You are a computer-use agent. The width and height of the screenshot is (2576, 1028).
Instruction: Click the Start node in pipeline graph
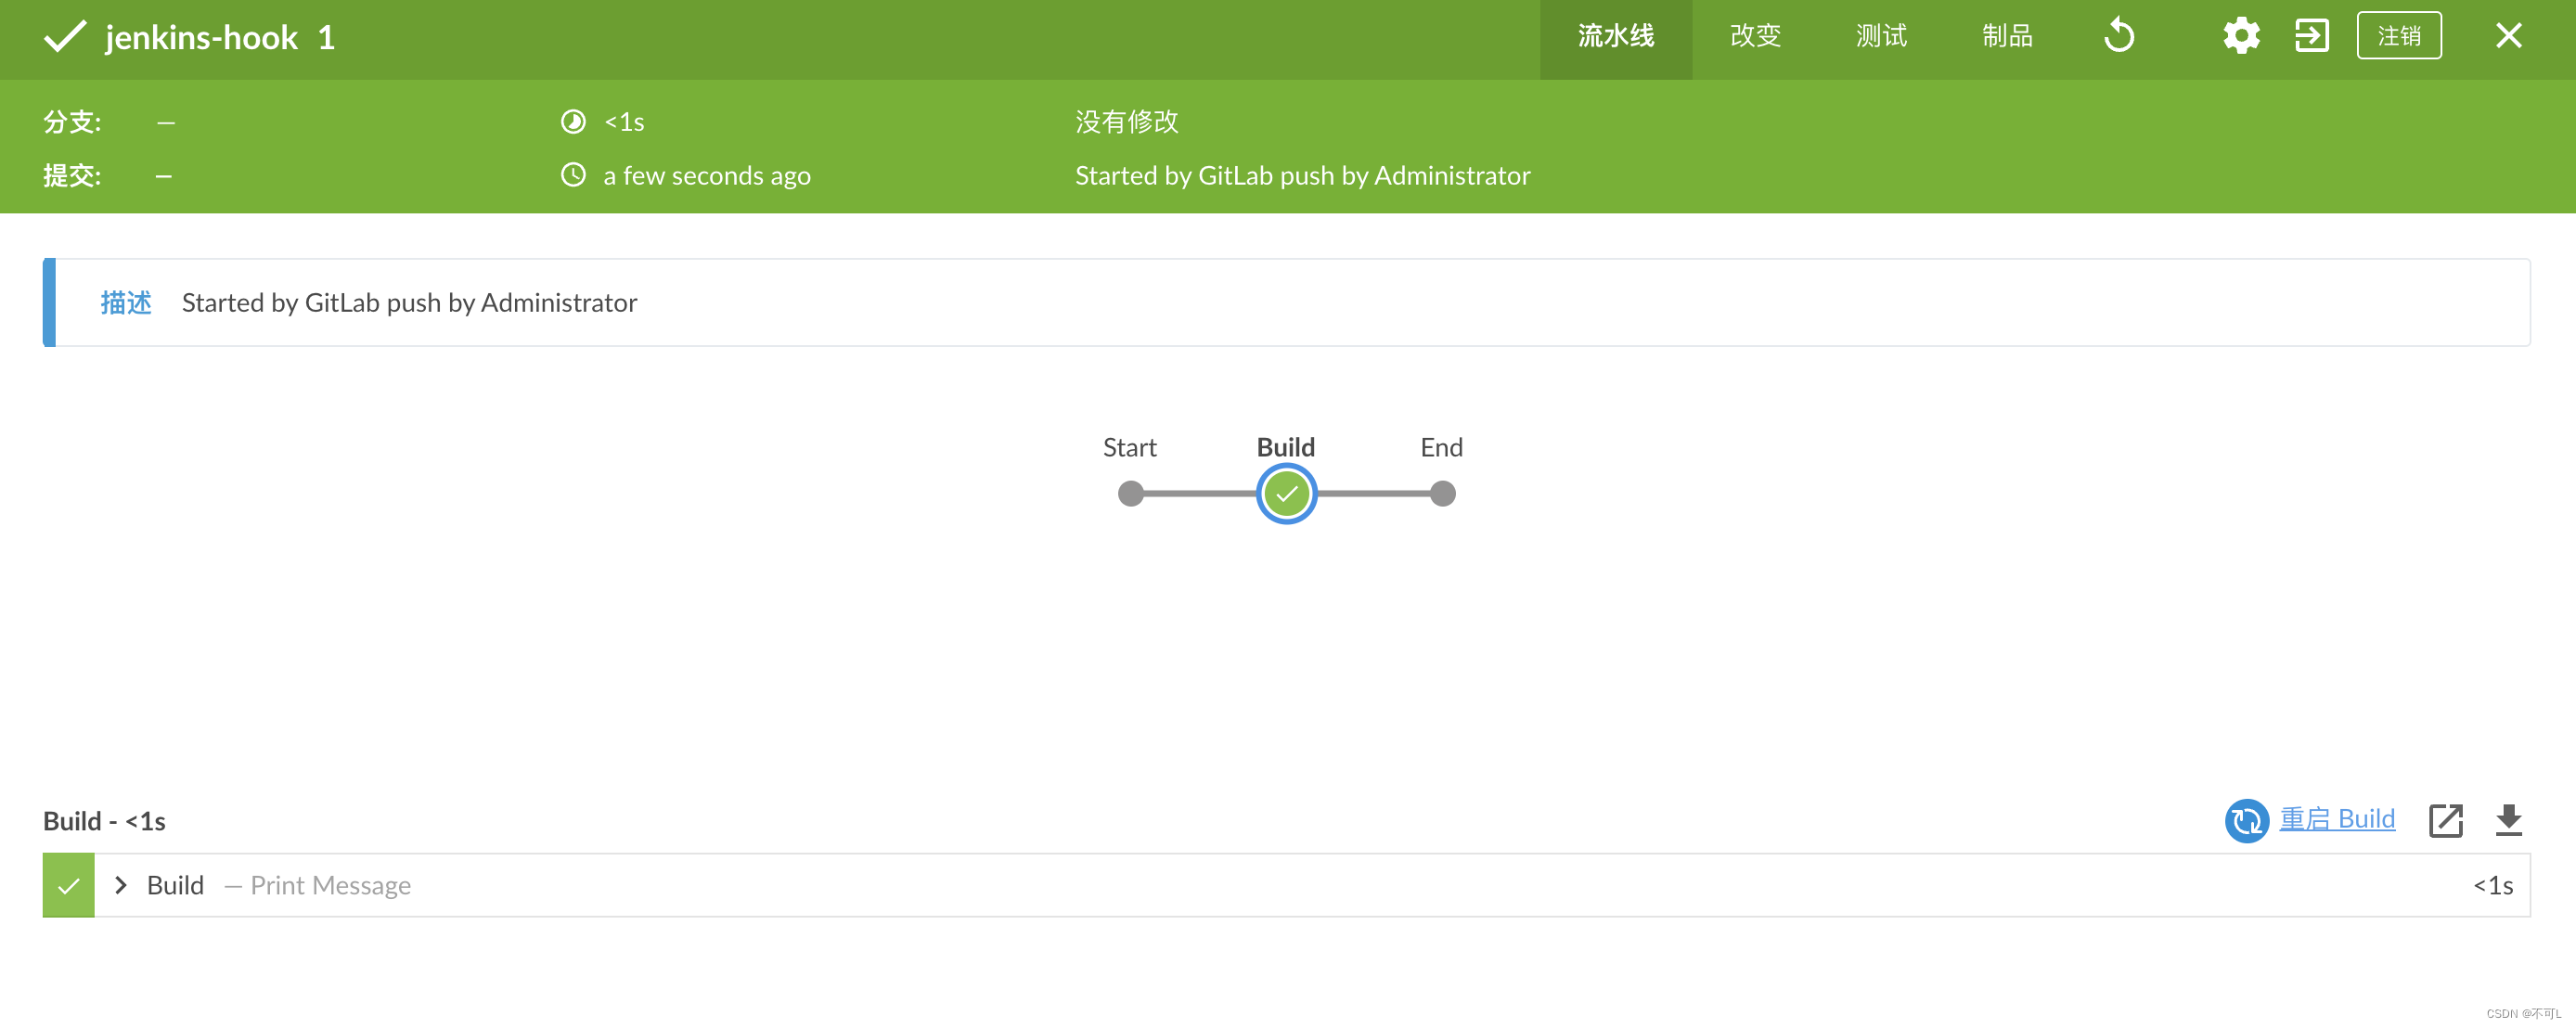click(x=1130, y=493)
